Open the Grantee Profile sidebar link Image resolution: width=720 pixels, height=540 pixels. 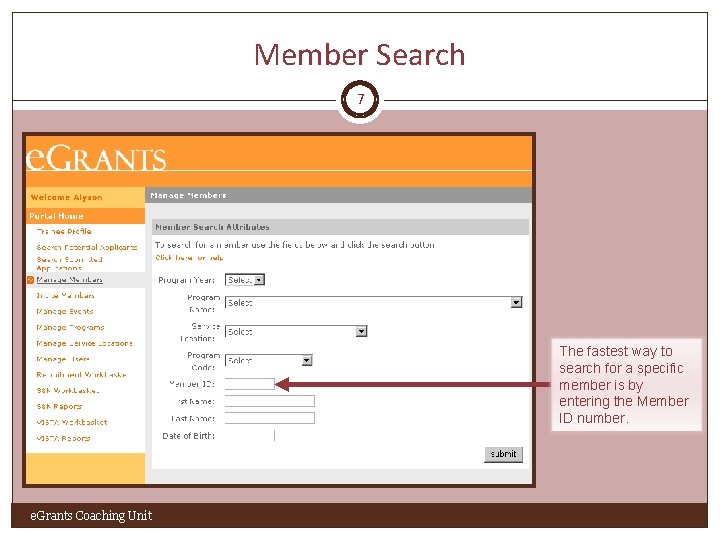click(64, 231)
